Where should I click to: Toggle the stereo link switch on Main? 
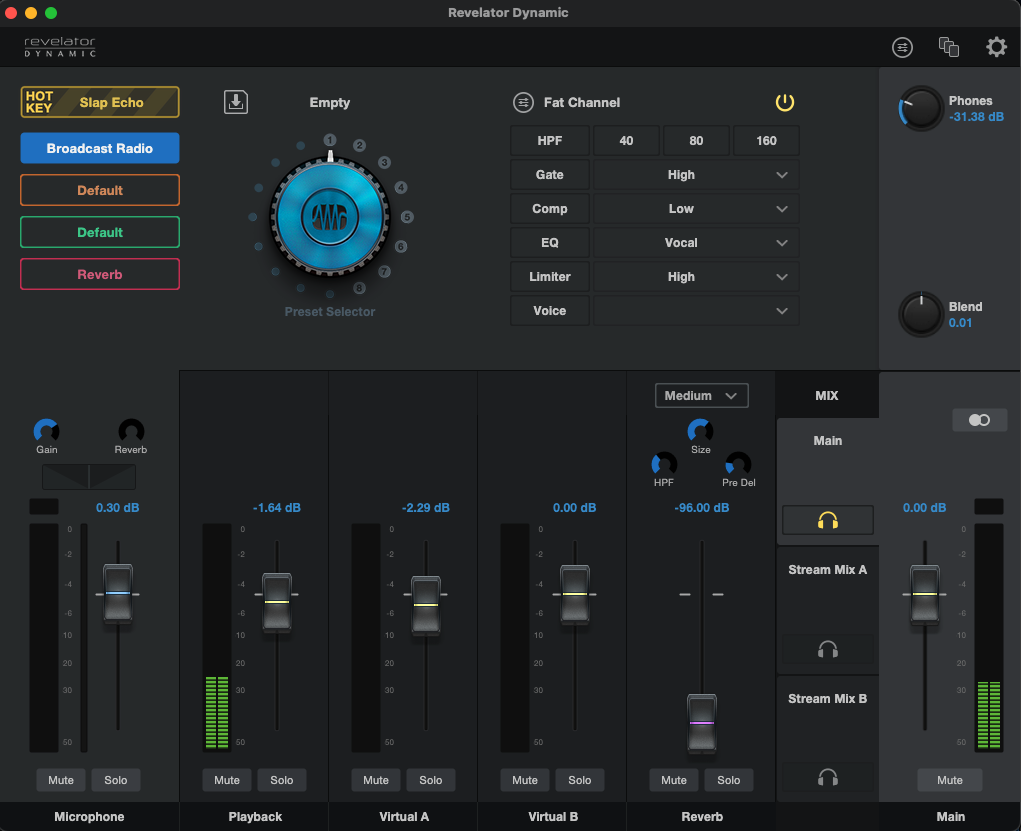979,420
